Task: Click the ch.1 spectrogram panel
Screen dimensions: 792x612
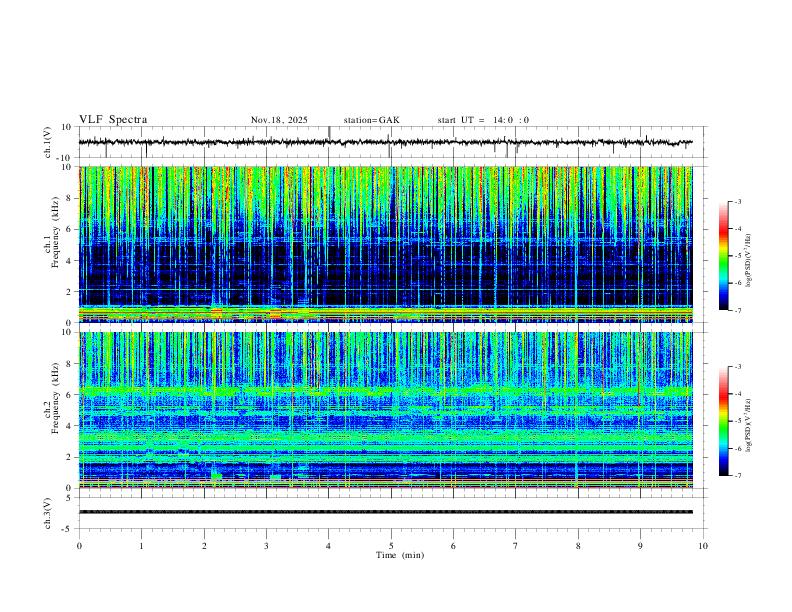Action: (385, 244)
